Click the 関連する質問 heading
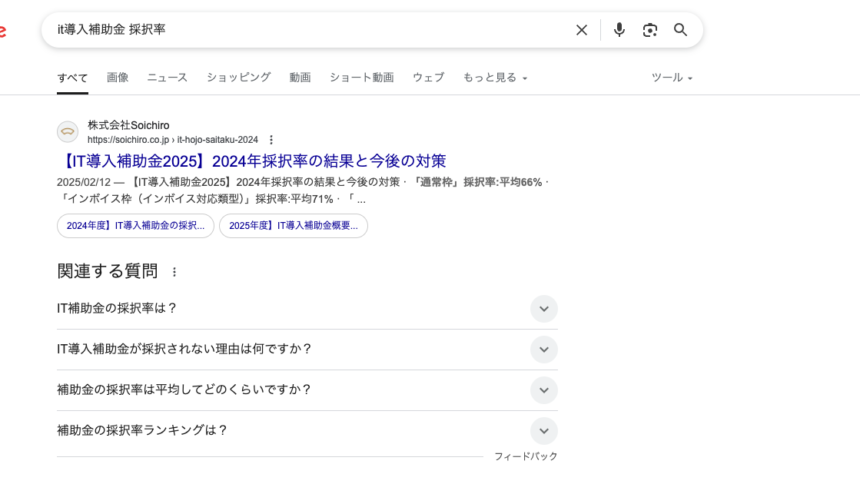This screenshot has height=484, width=860. [108, 271]
